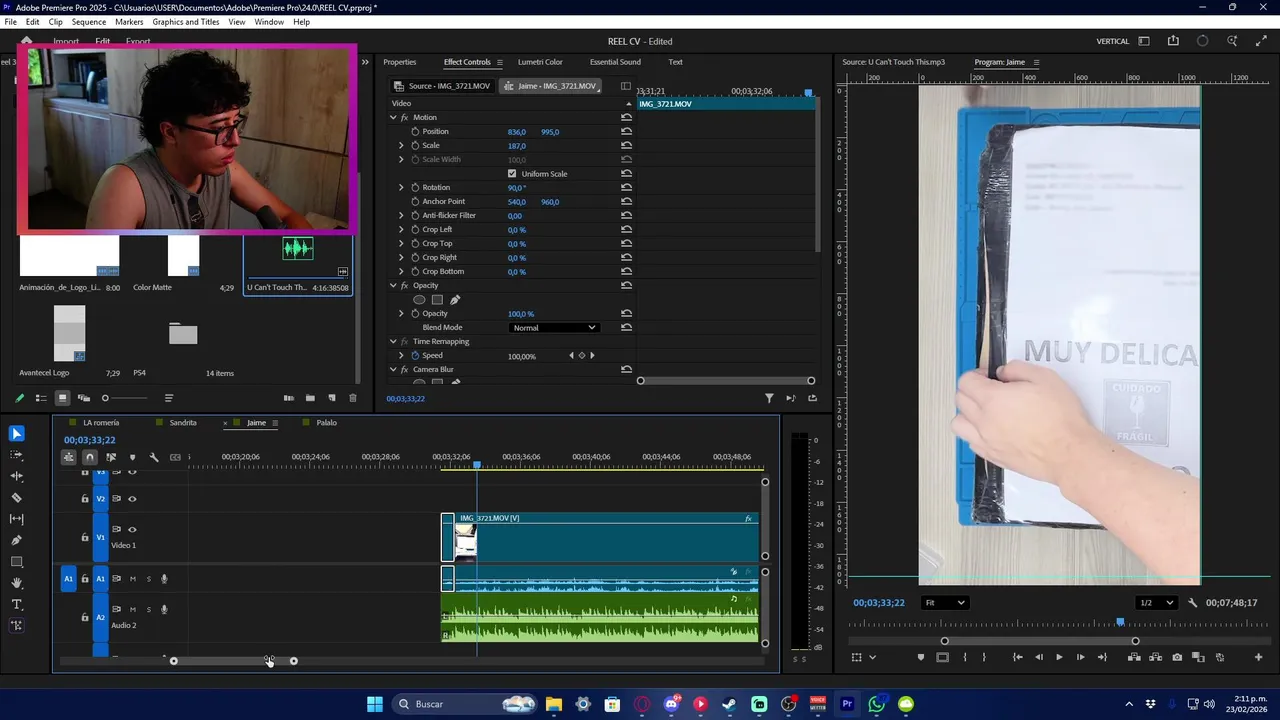Click Source - IMG_3721.MOV clip button

pyautogui.click(x=443, y=86)
